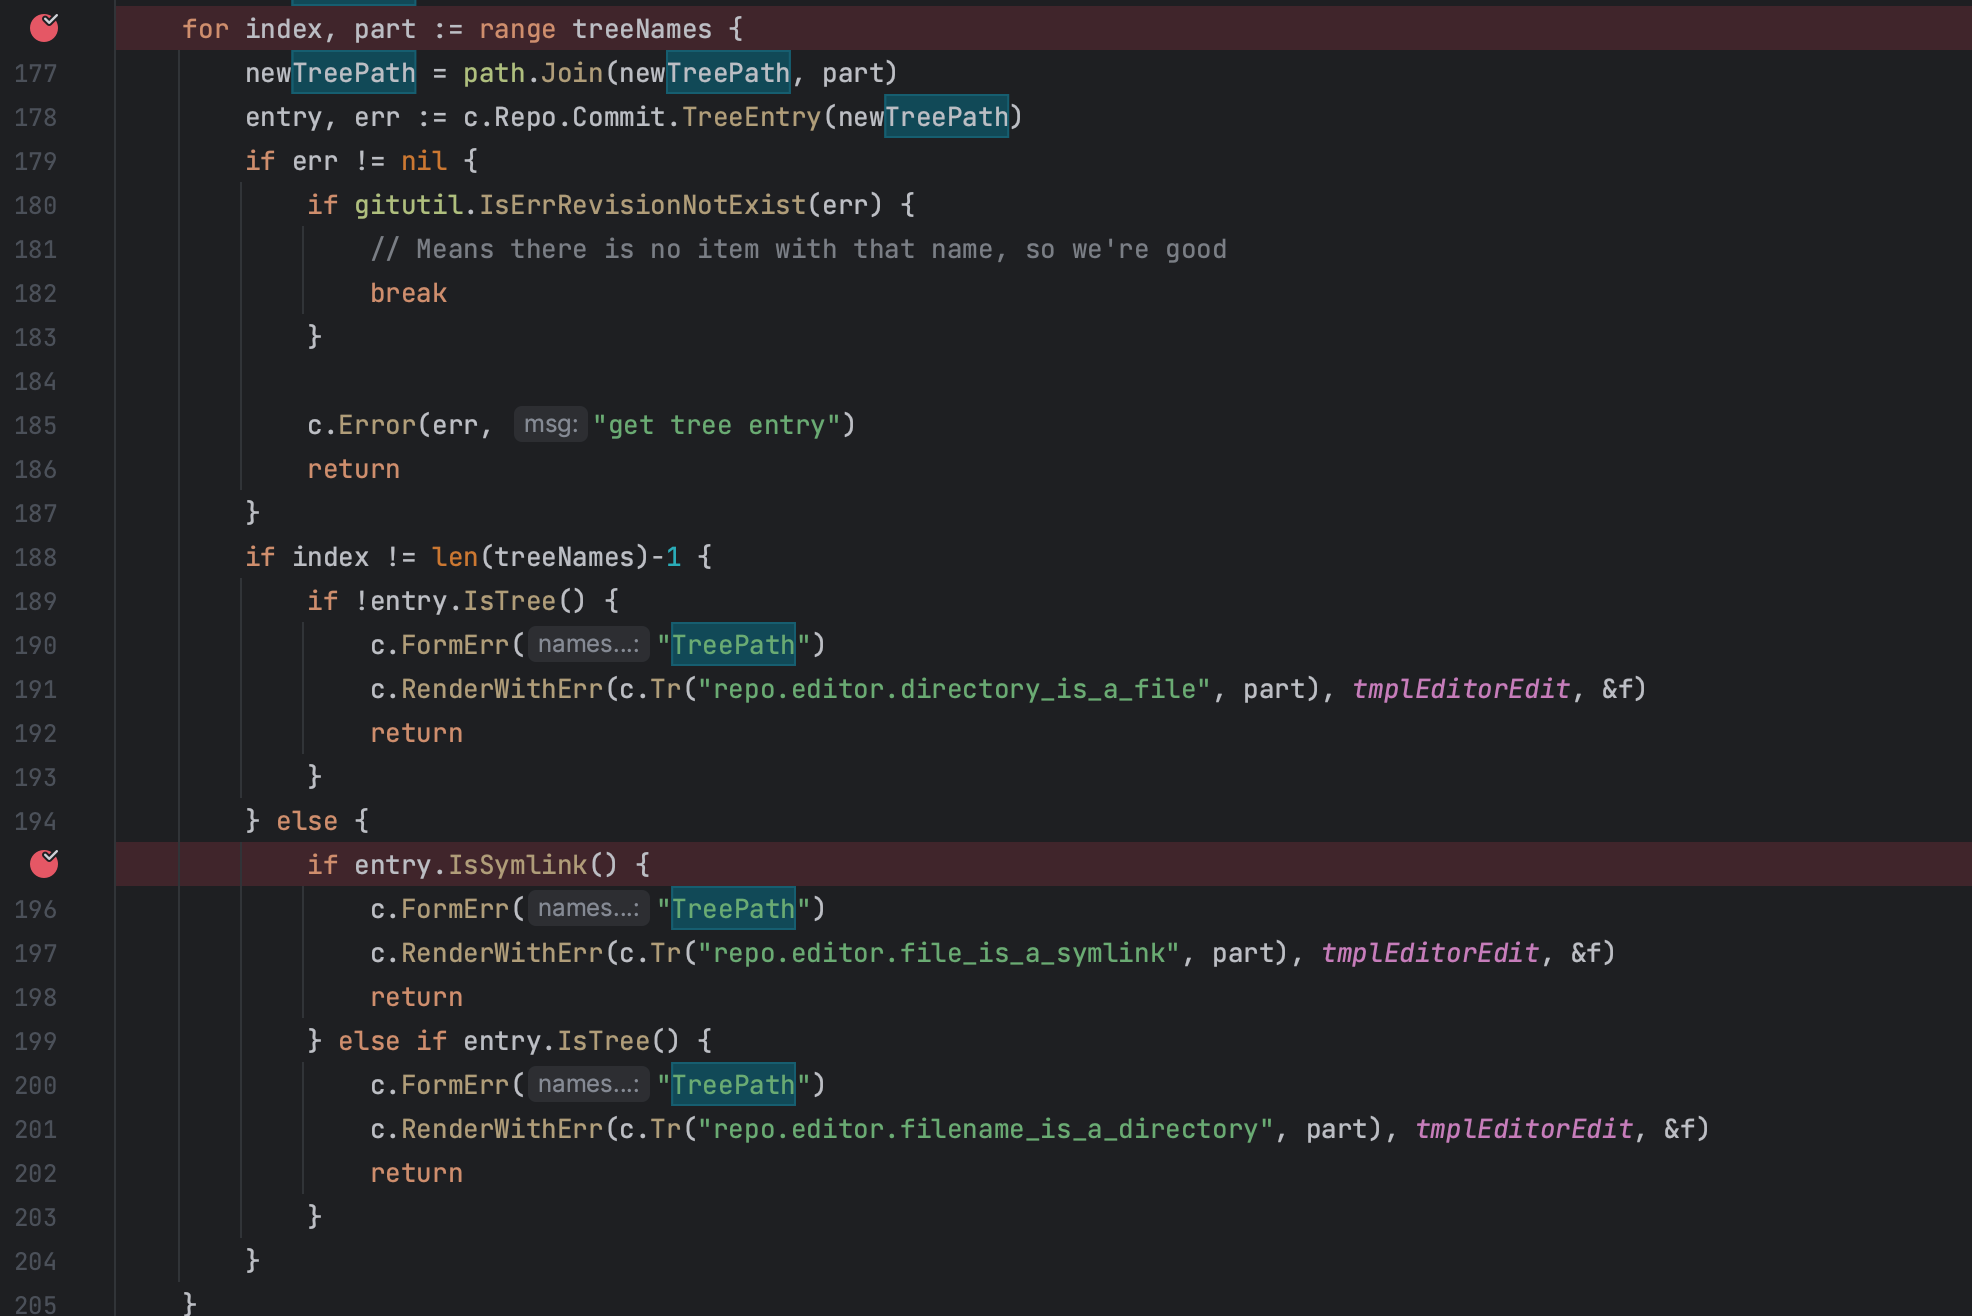The height and width of the screenshot is (1316, 1972).
Task: Click 'return' keyword on line 192
Action: point(417,733)
